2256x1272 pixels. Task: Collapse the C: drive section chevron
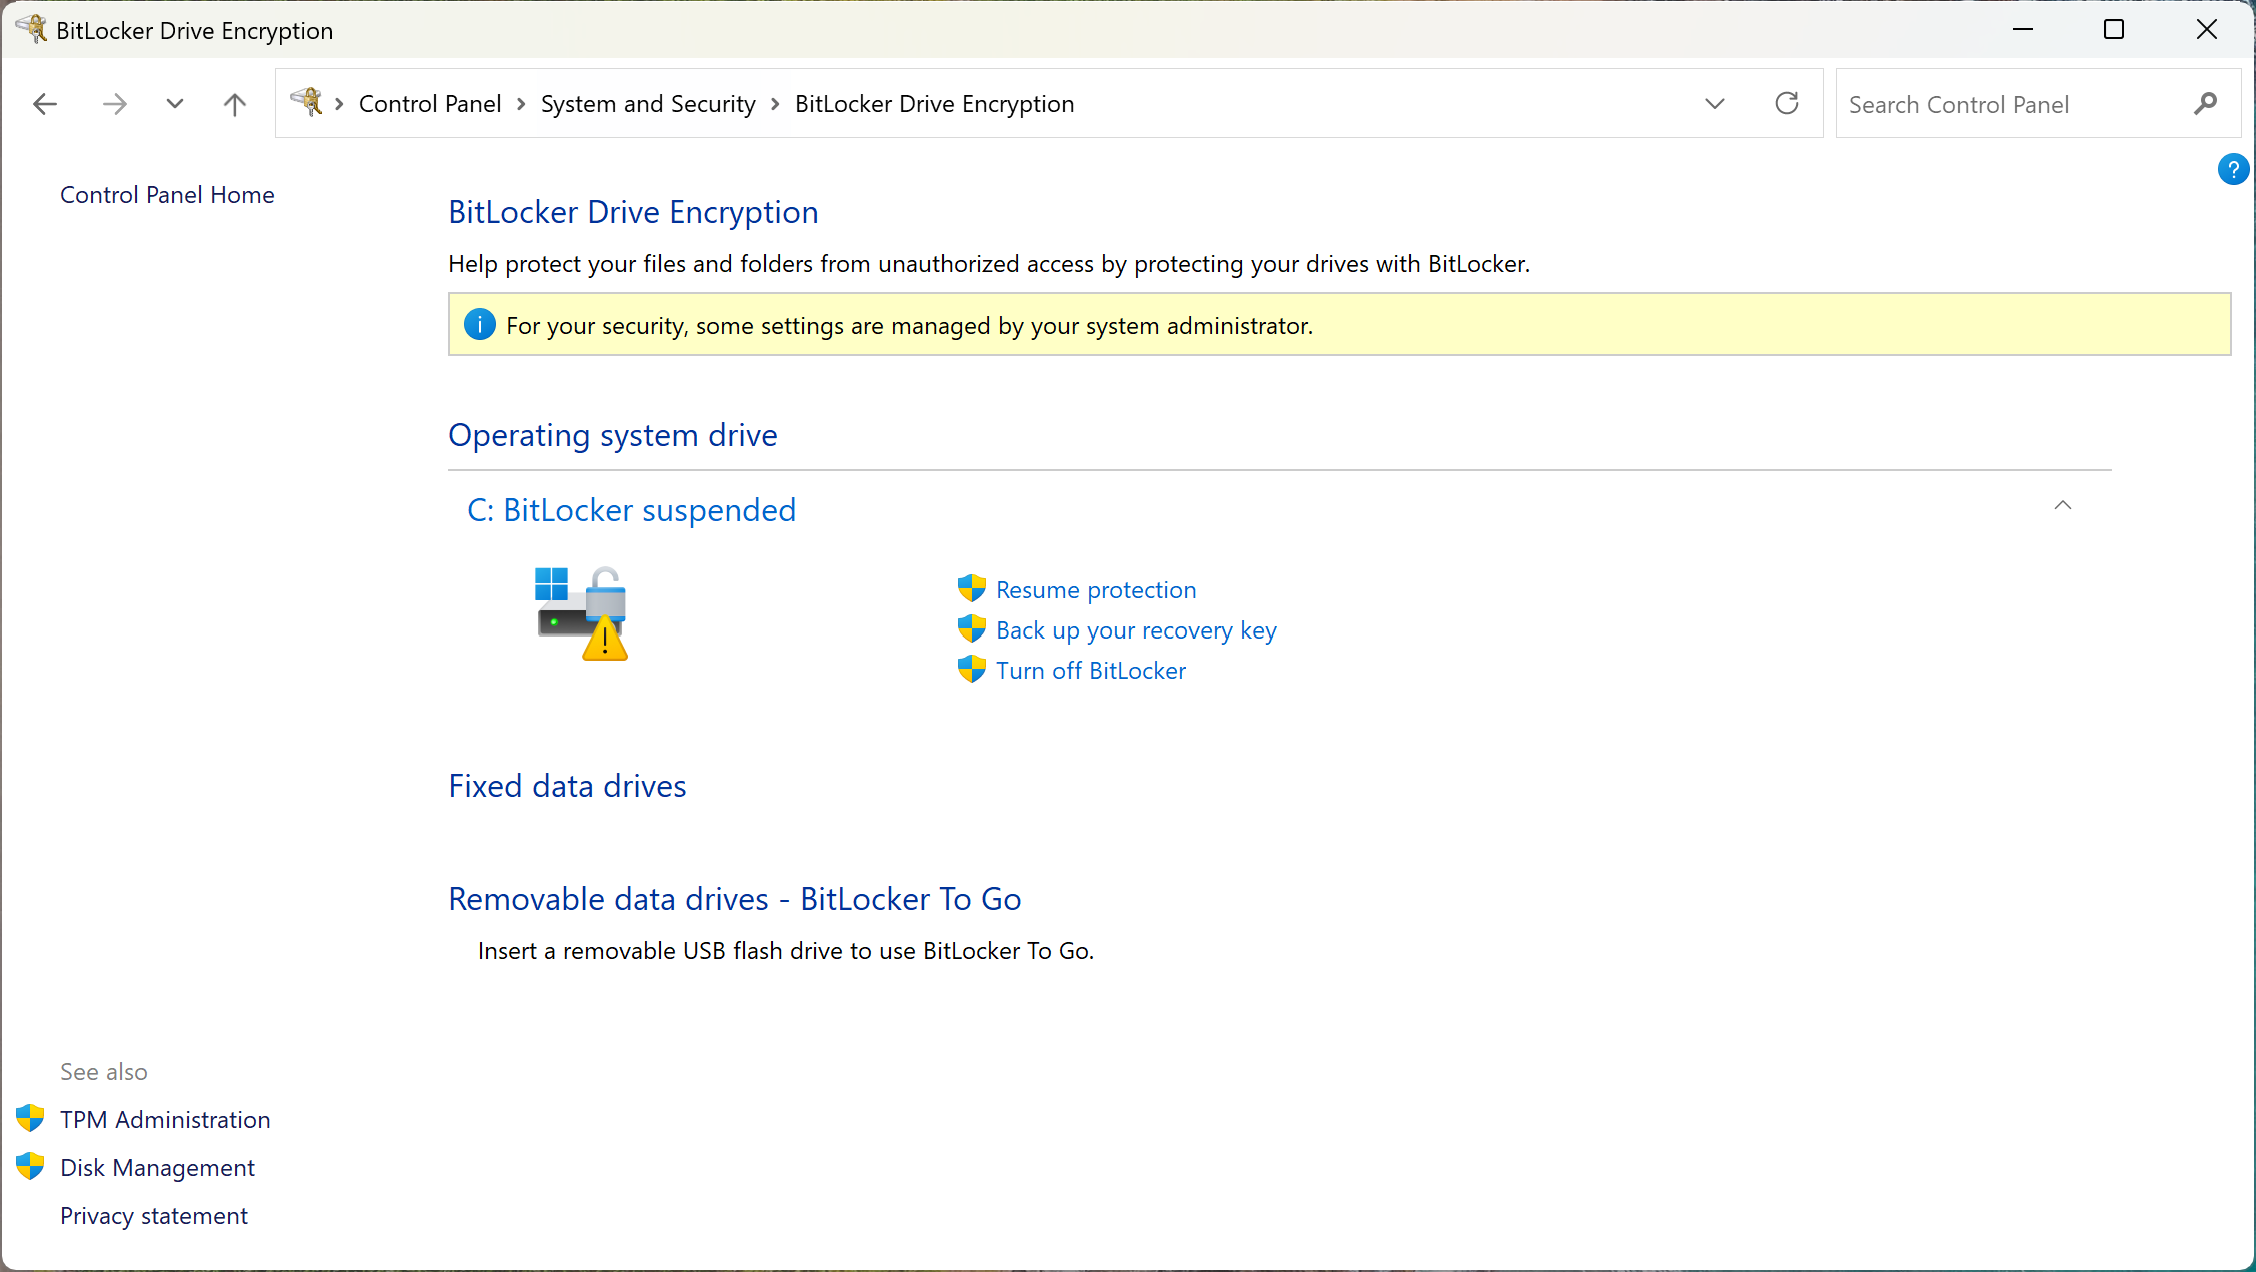click(x=2062, y=506)
